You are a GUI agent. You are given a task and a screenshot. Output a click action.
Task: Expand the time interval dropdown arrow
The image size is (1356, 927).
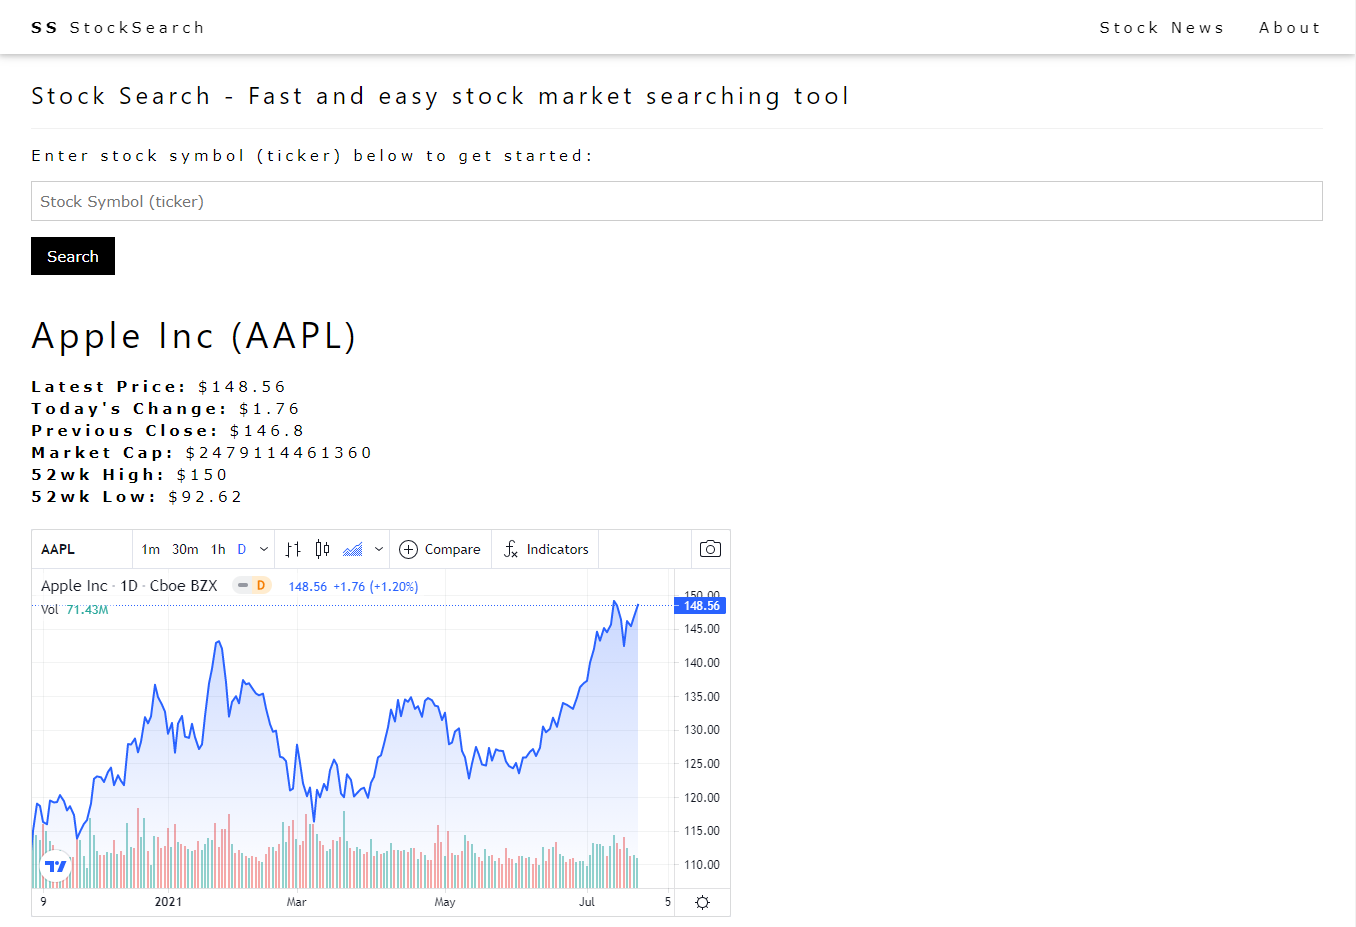click(264, 549)
